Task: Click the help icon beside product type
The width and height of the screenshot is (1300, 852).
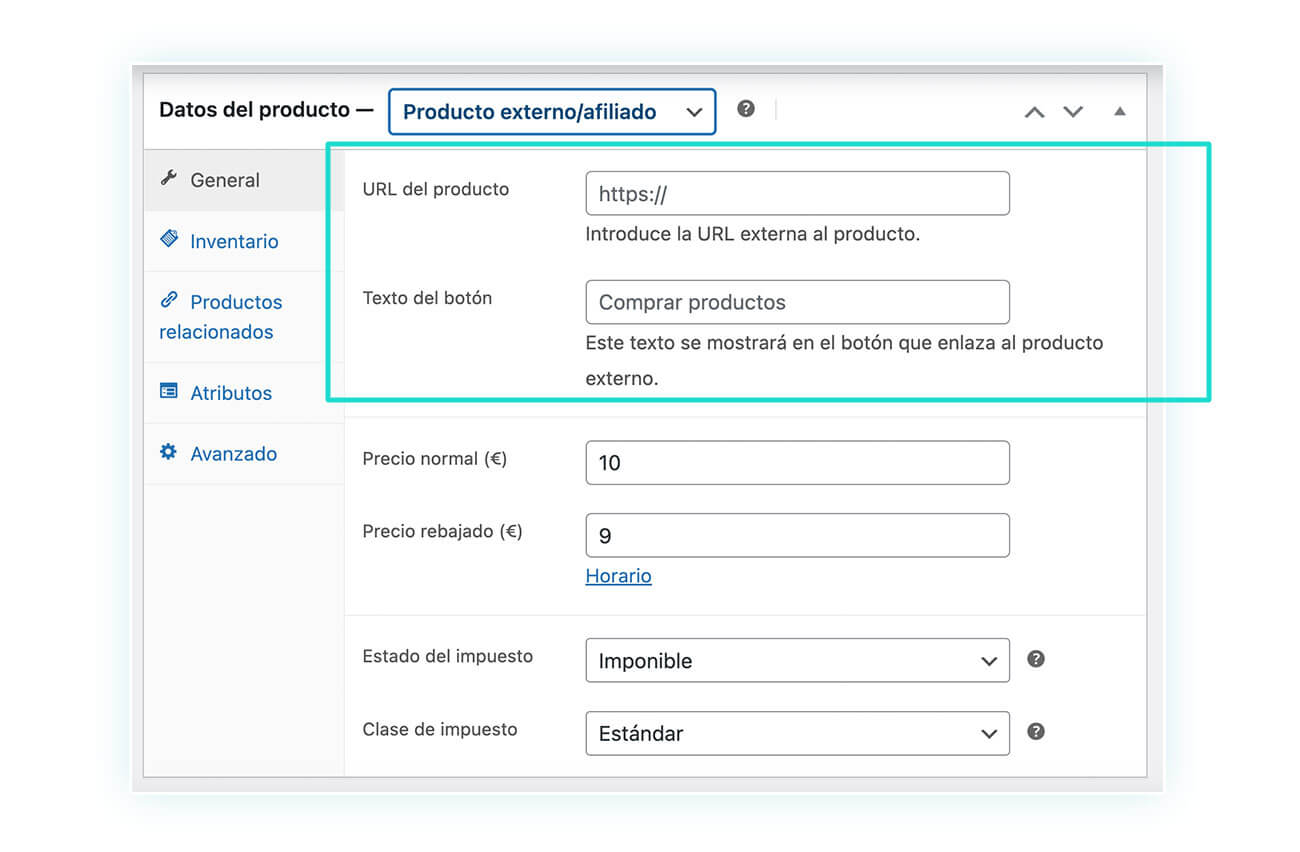Action: (746, 109)
